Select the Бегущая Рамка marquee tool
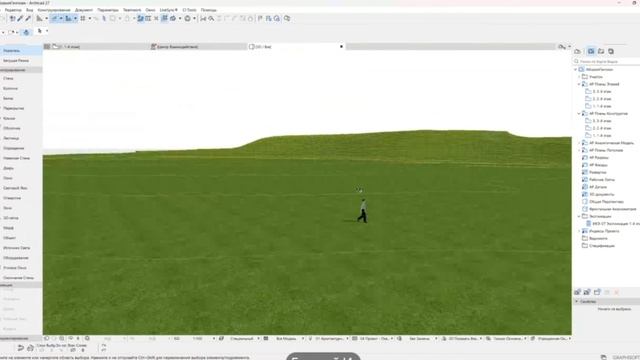 [x=20, y=60]
